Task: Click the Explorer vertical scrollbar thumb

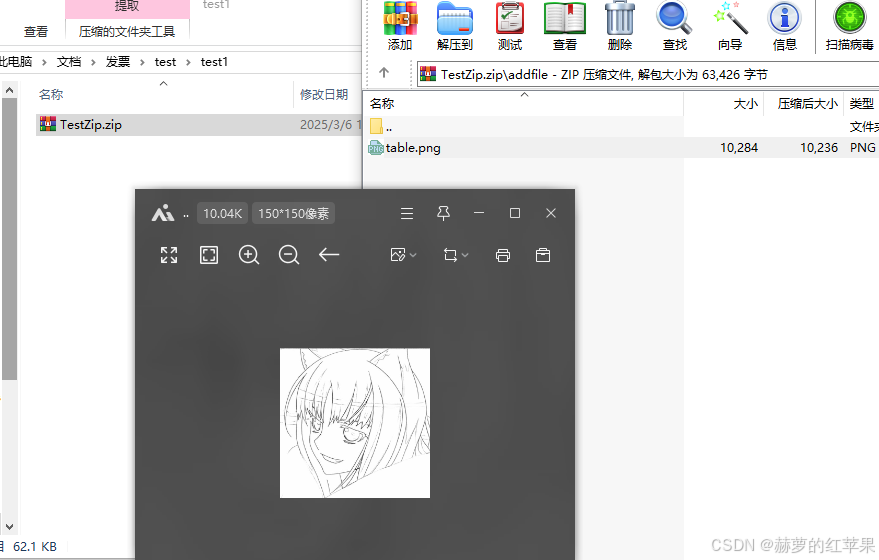Action: click(9, 239)
